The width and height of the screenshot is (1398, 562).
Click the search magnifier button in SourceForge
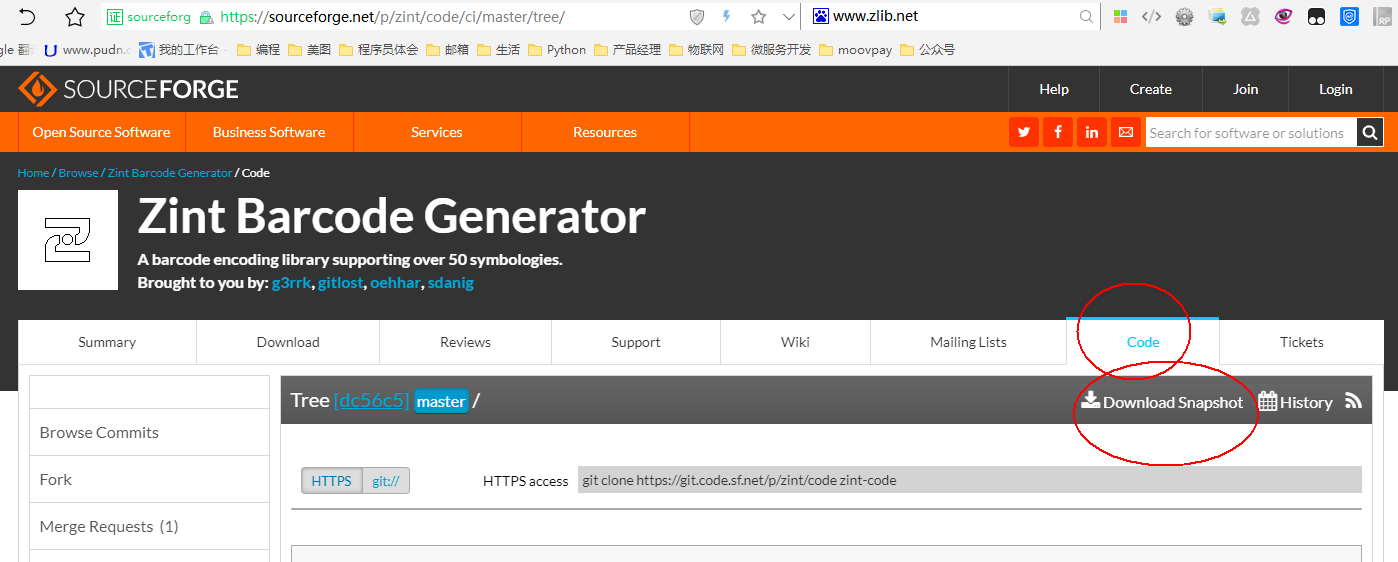click(x=1370, y=132)
